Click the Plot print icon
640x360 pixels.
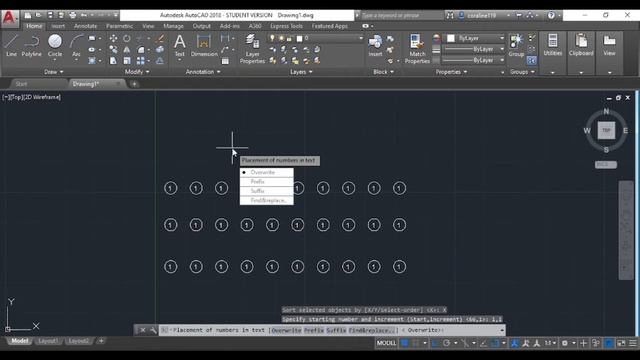click(73, 15)
